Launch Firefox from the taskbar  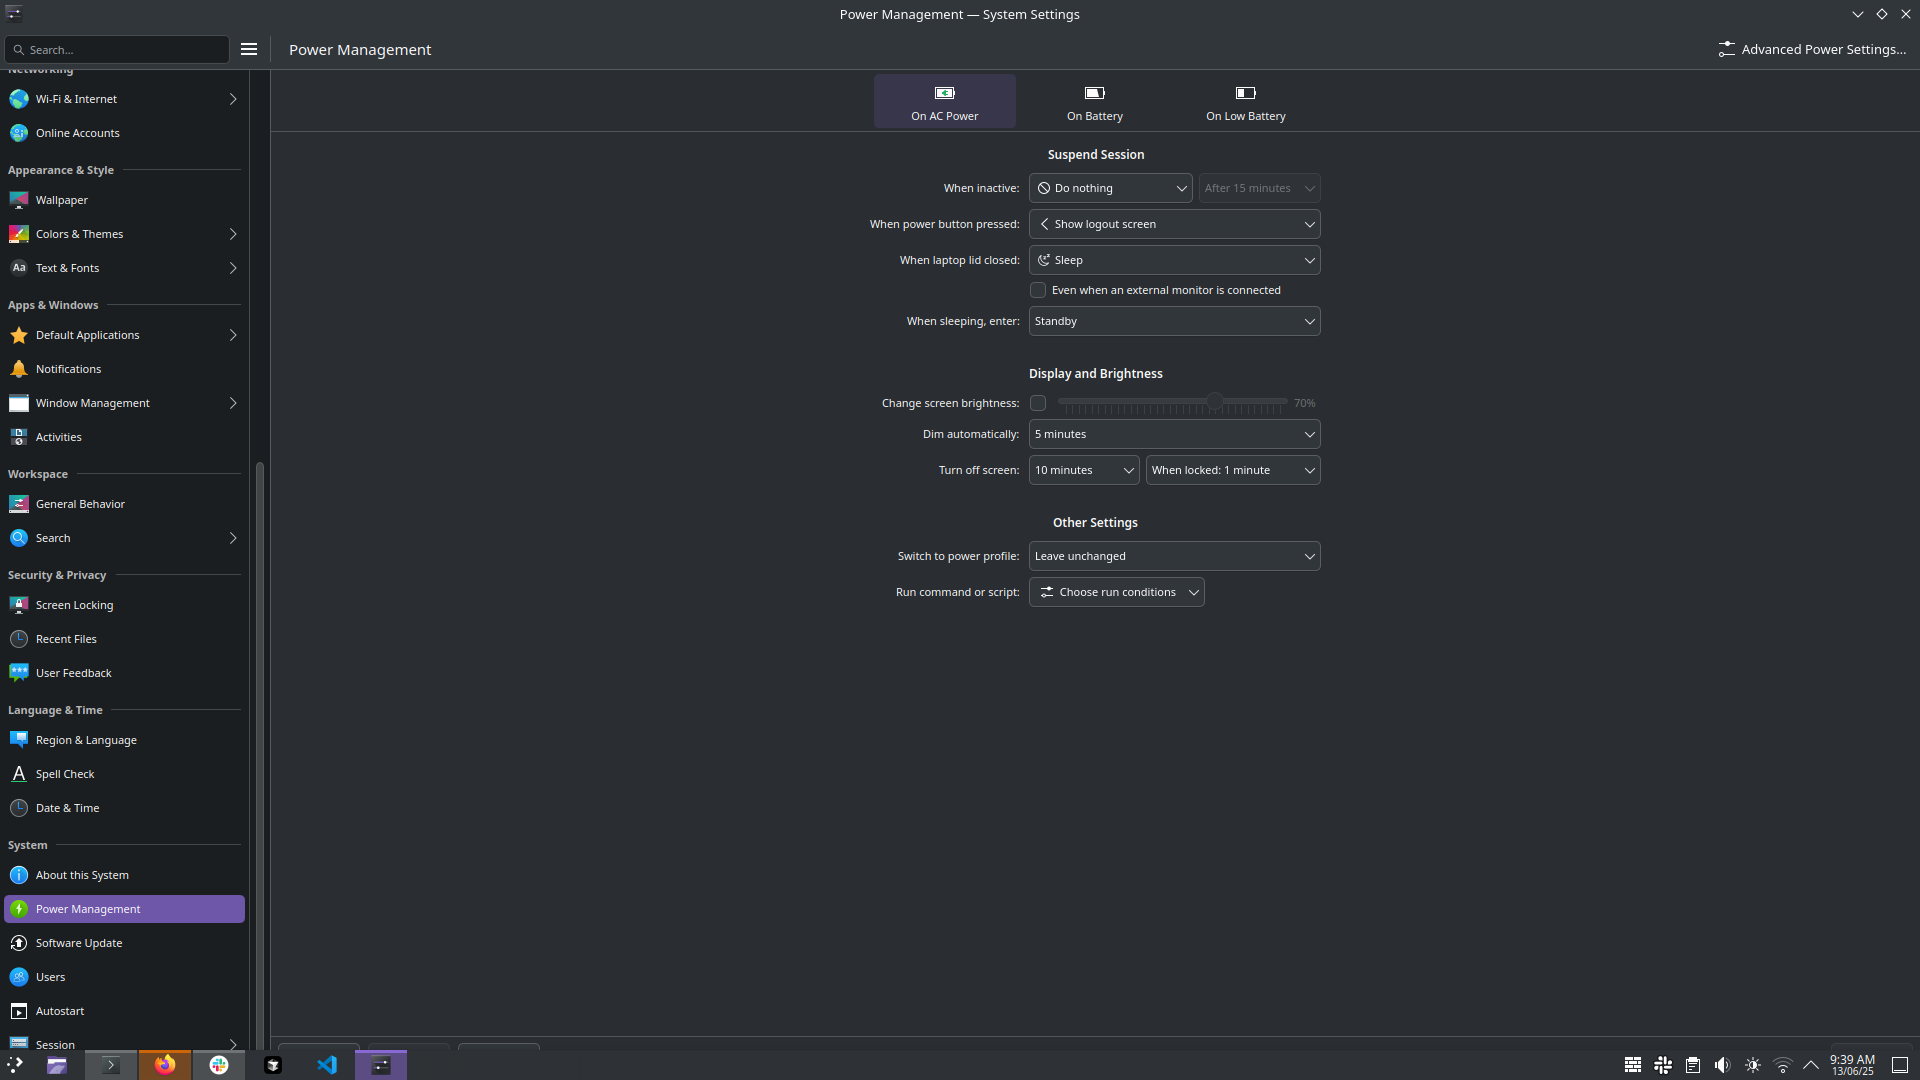(x=165, y=1065)
